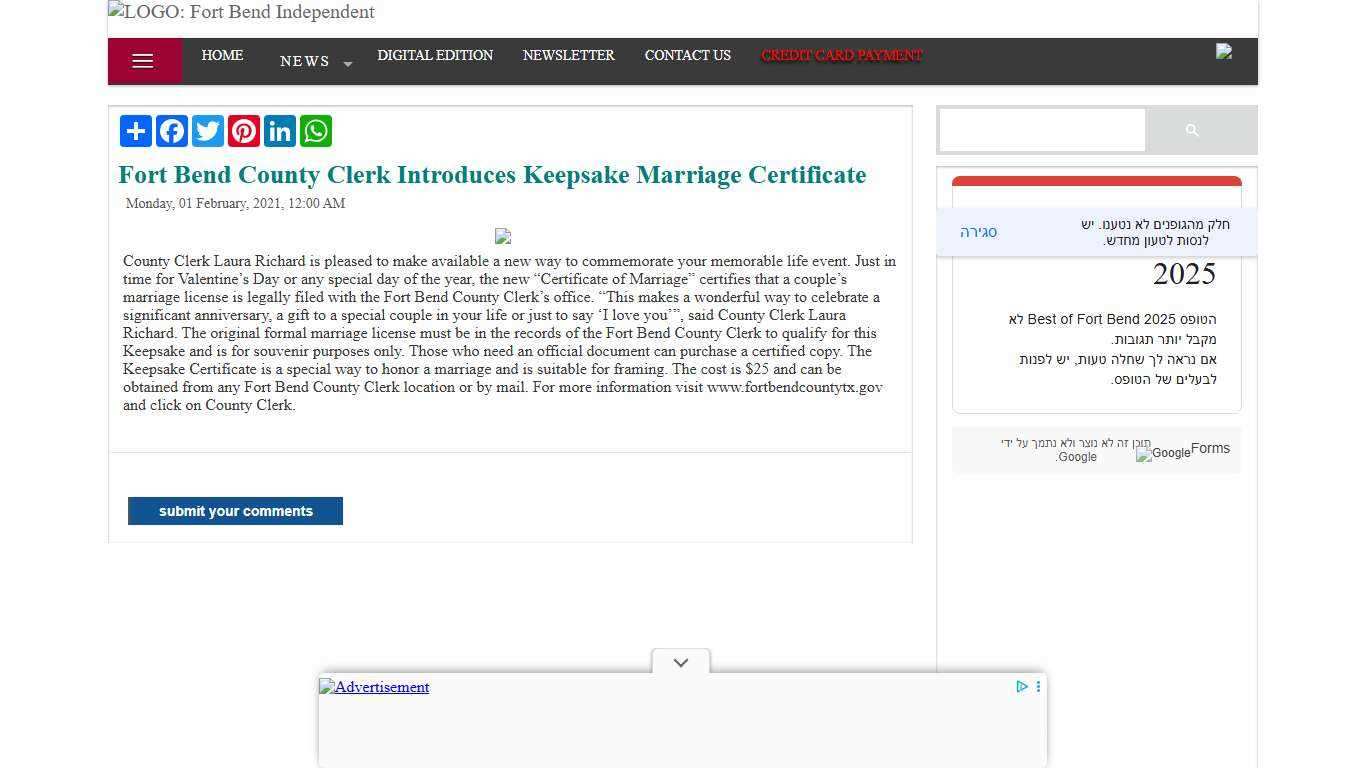This screenshot has width=1366, height=768.
Task: Click the downward chevron below the article
Action: coord(680,661)
